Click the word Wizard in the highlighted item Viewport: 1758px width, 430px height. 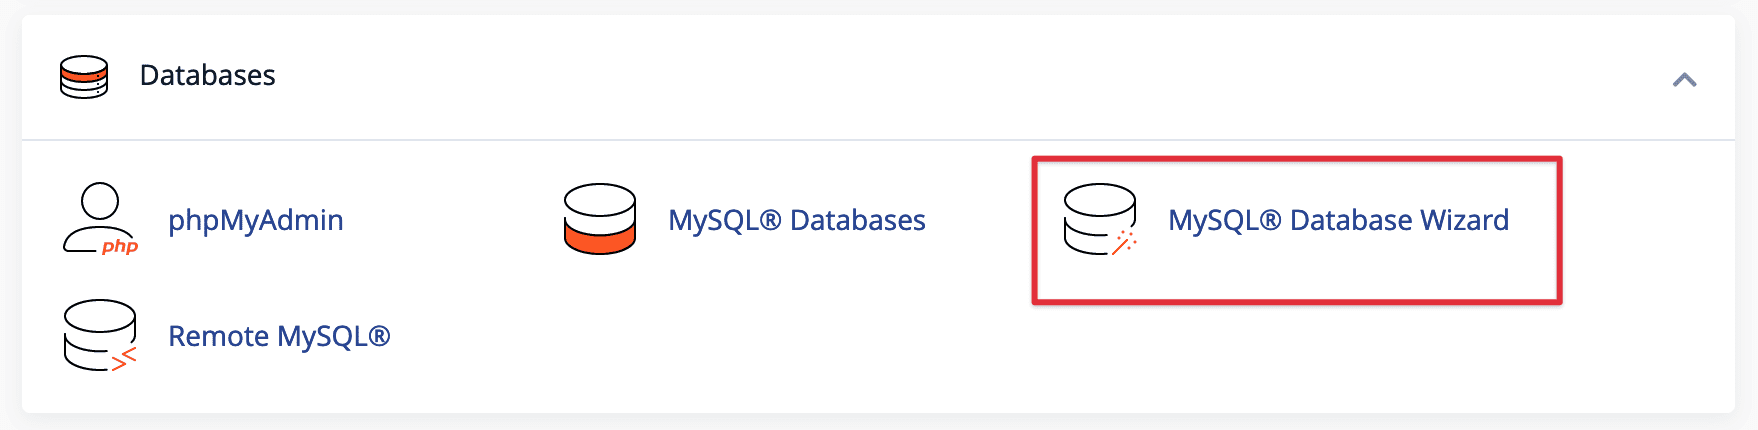(x=1465, y=220)
